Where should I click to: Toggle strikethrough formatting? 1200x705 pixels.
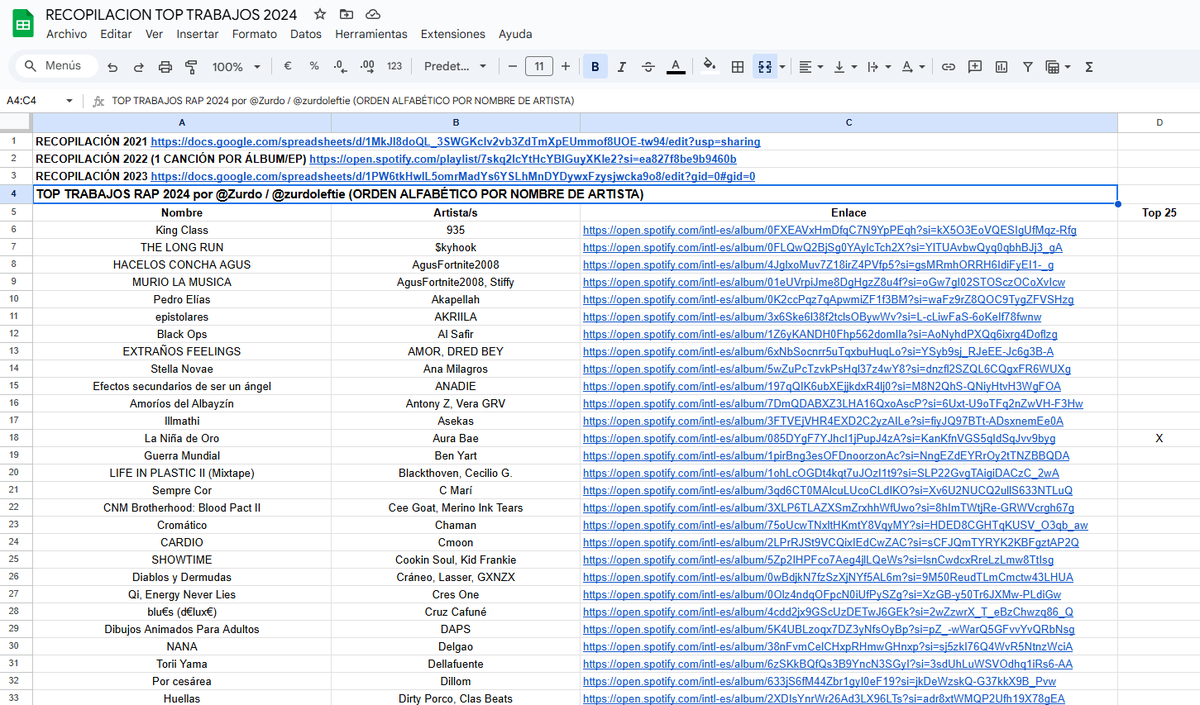click(x=649, y=67)
